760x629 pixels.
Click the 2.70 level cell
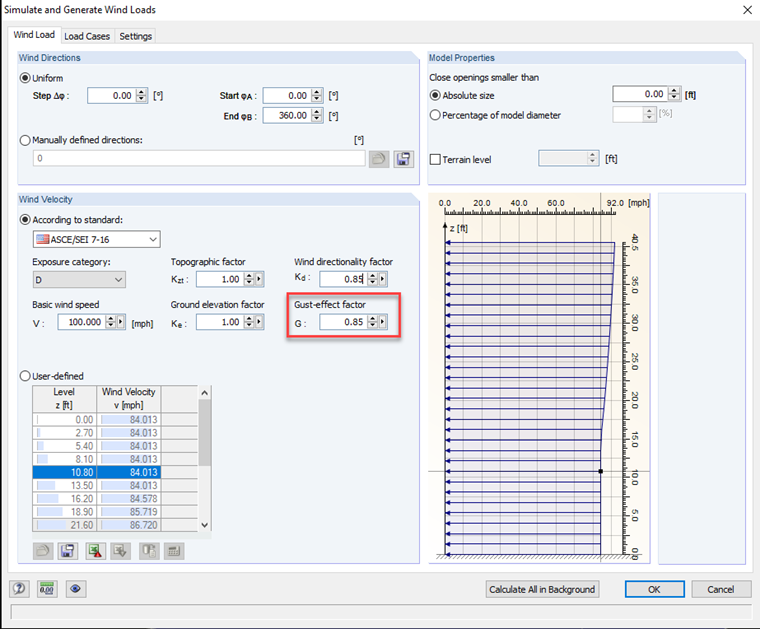click(65, 433)
